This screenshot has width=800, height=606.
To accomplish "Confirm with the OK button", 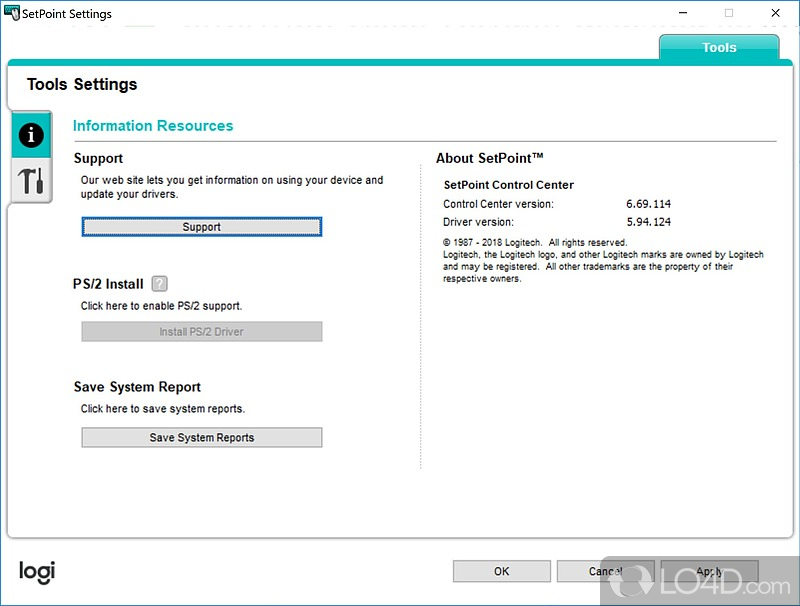I will tap(501, 571).
